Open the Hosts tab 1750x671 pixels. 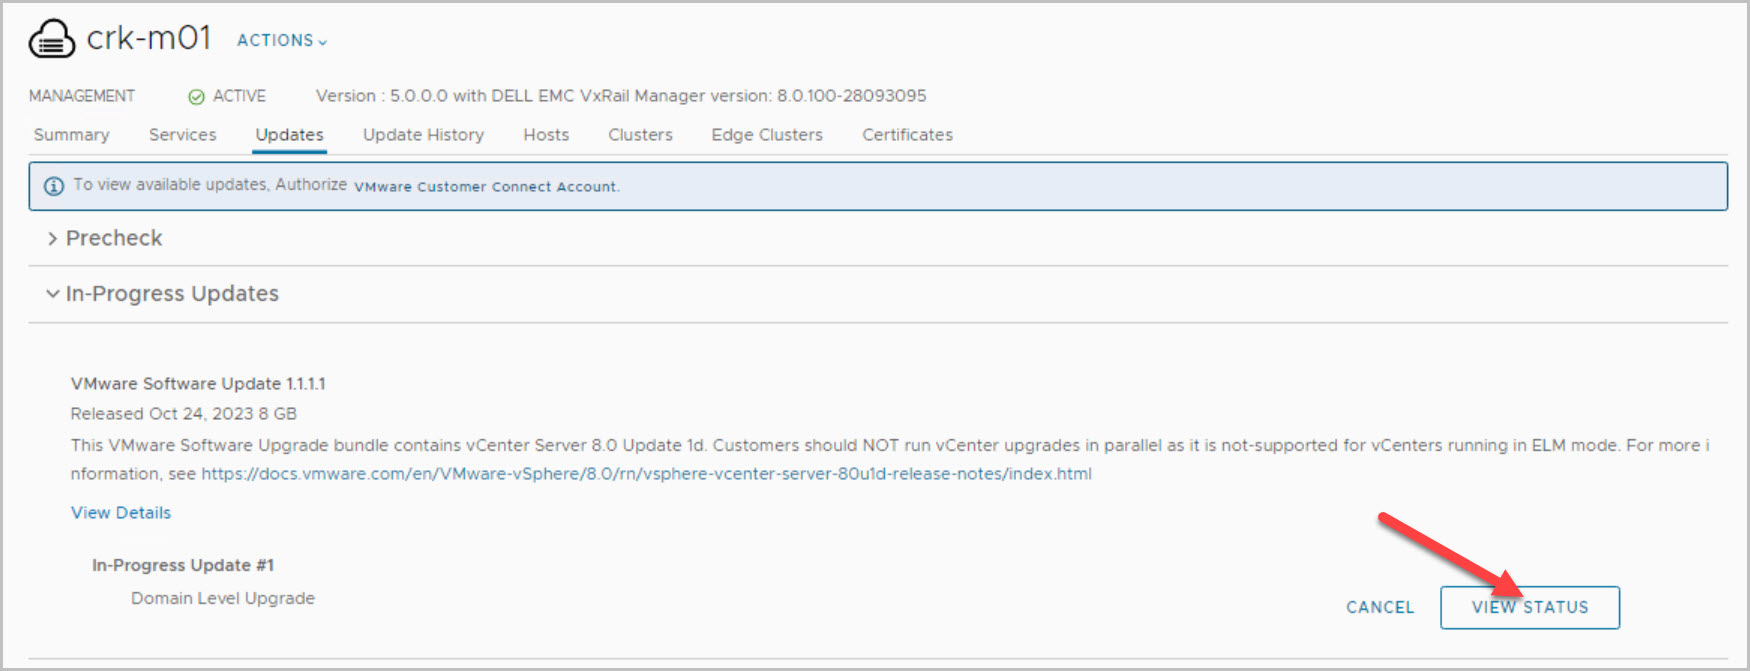tap(546, 135)
